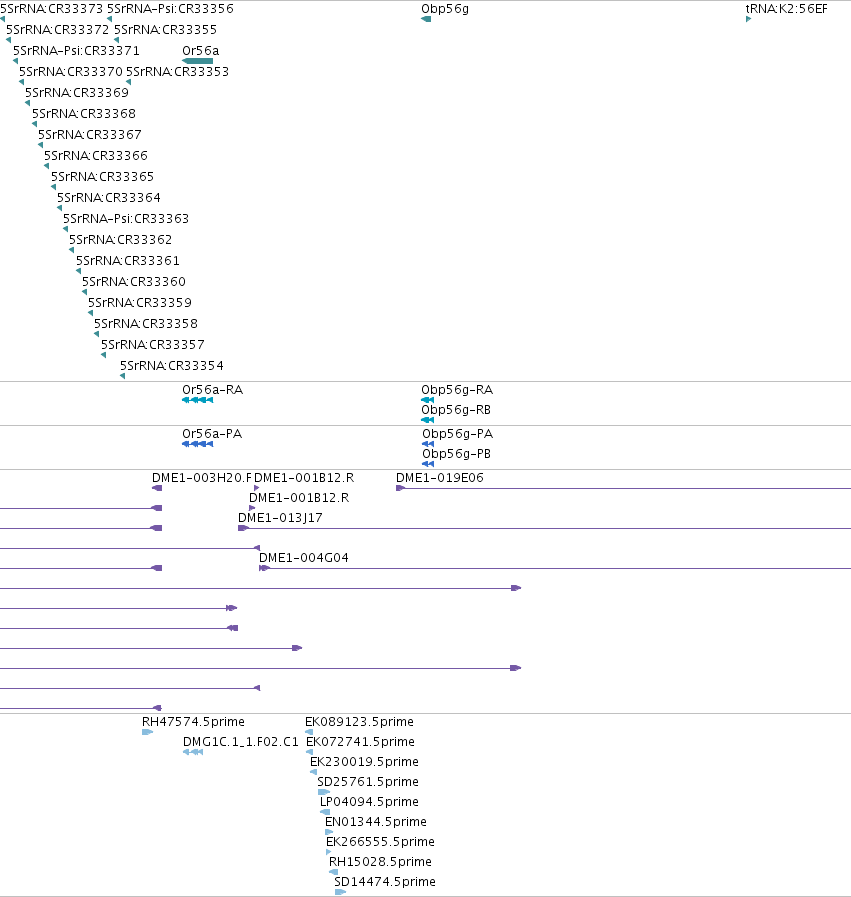Select the SD14474.5prime EST label
This screenshot has height=897, width=851.
pyautogui.click(x=385, y=882)
